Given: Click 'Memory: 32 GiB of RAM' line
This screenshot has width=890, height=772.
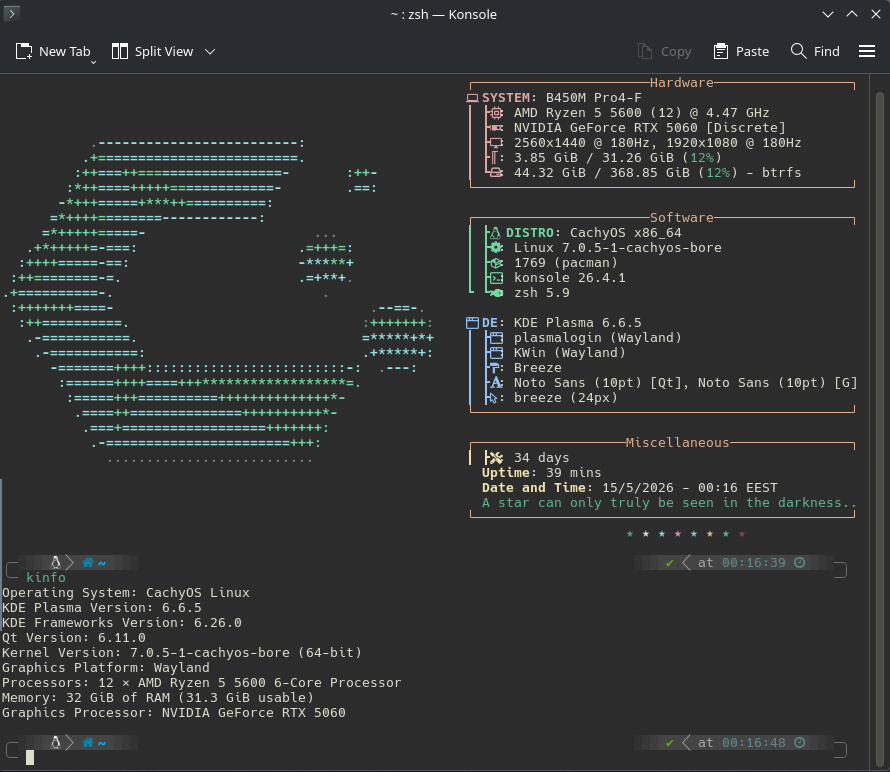Looking at the screenshot, I should click(158, 698).
